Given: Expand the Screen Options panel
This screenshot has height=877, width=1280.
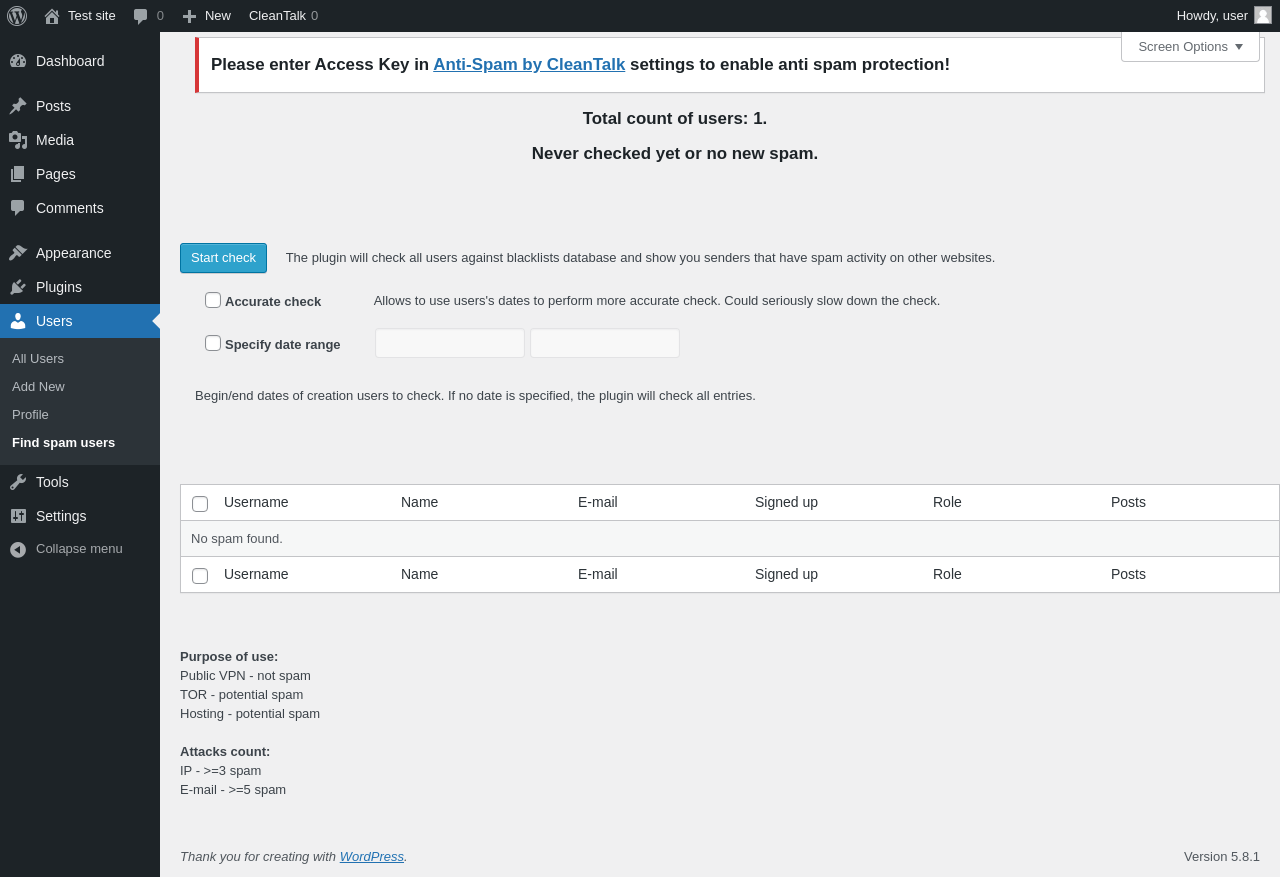Looking at the screenshot, I should tap(1190, 46).
